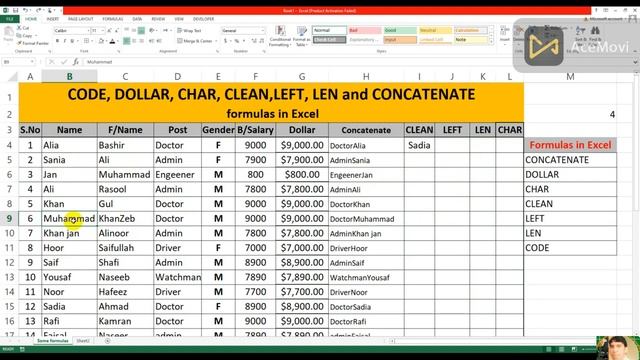Image resolution: width=640 pixels, height=360 pixels.
Task: Save the workbook from quick access toolbar
Action: point(16,11)
